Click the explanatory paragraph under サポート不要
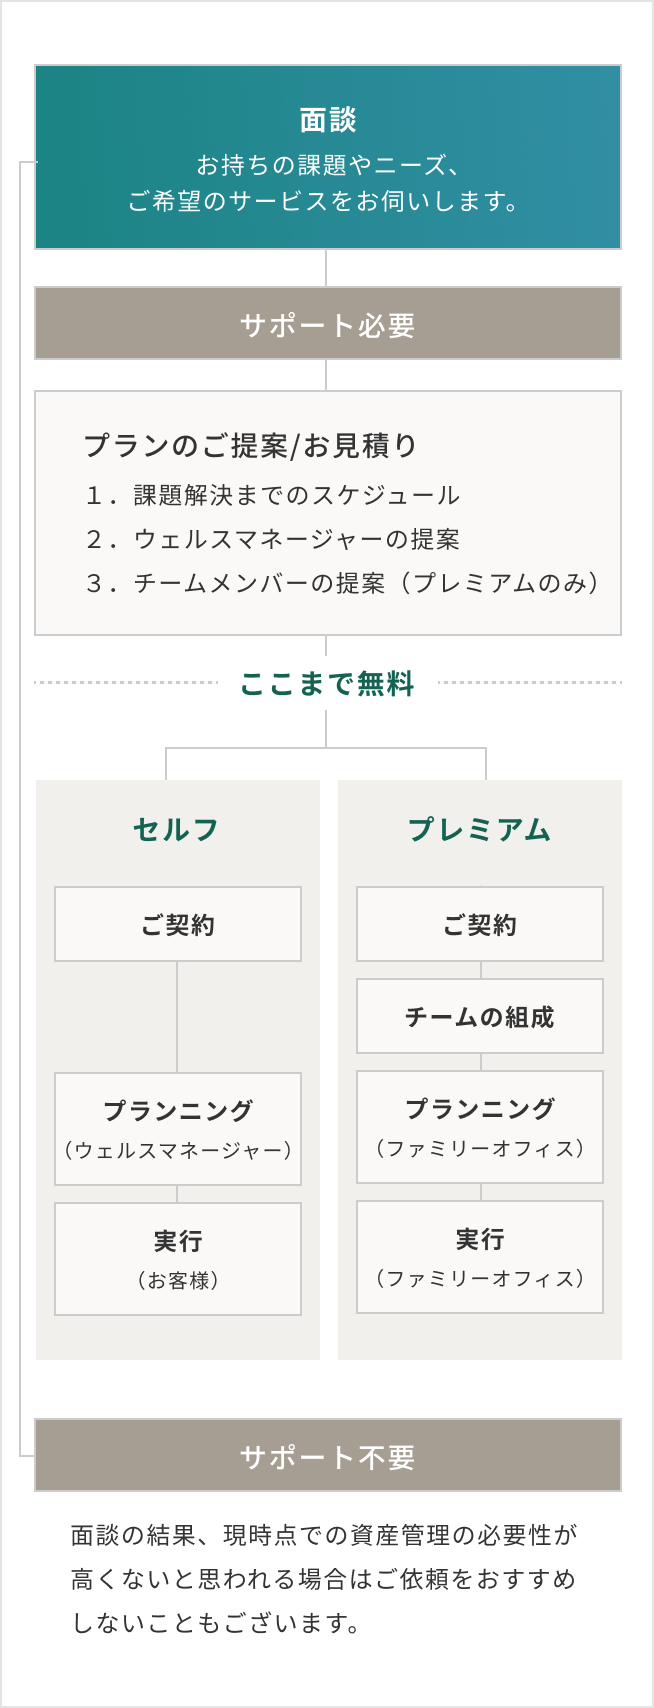 [x=324, y=1579]
